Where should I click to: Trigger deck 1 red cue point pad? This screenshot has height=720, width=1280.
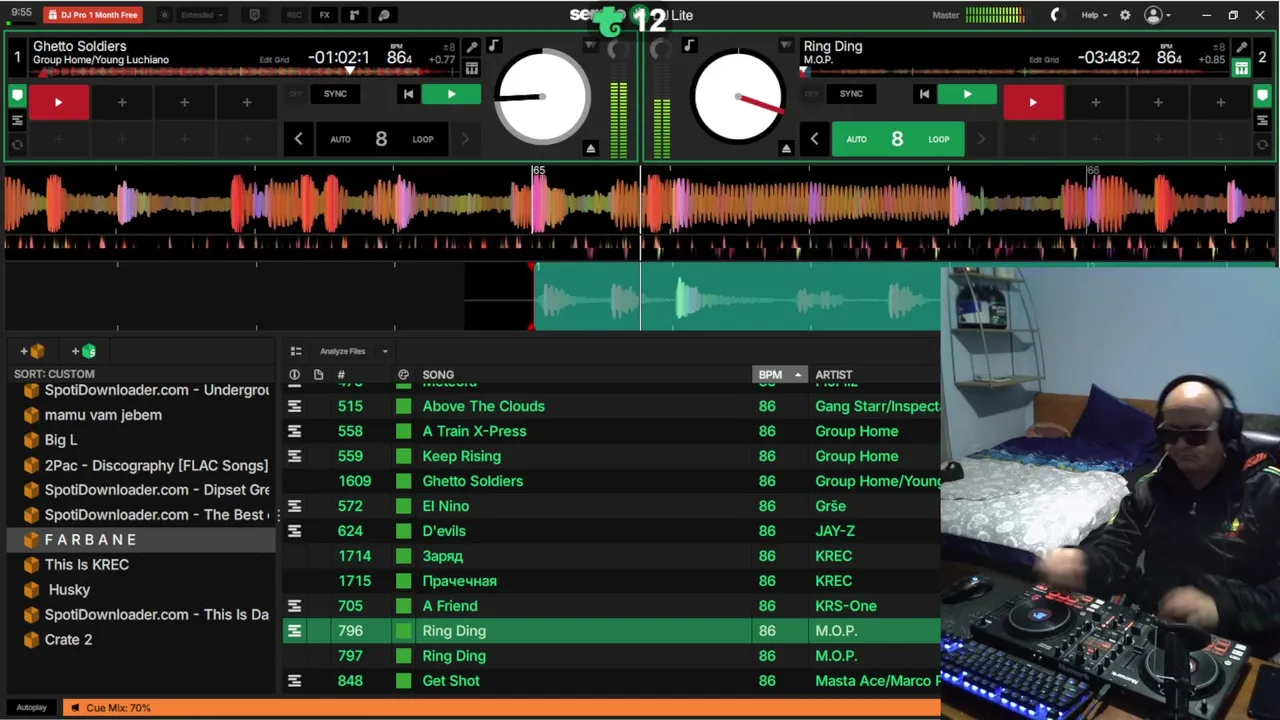coord(58,102)
